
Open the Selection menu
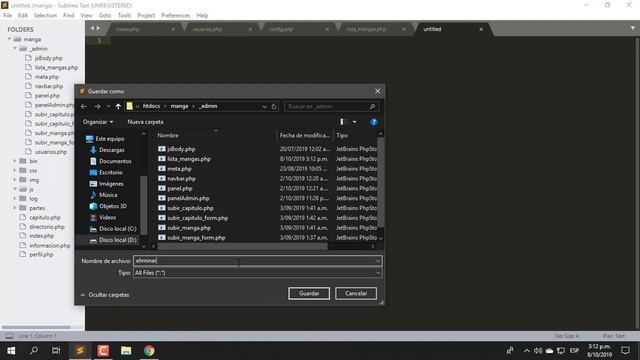point(45,15)
